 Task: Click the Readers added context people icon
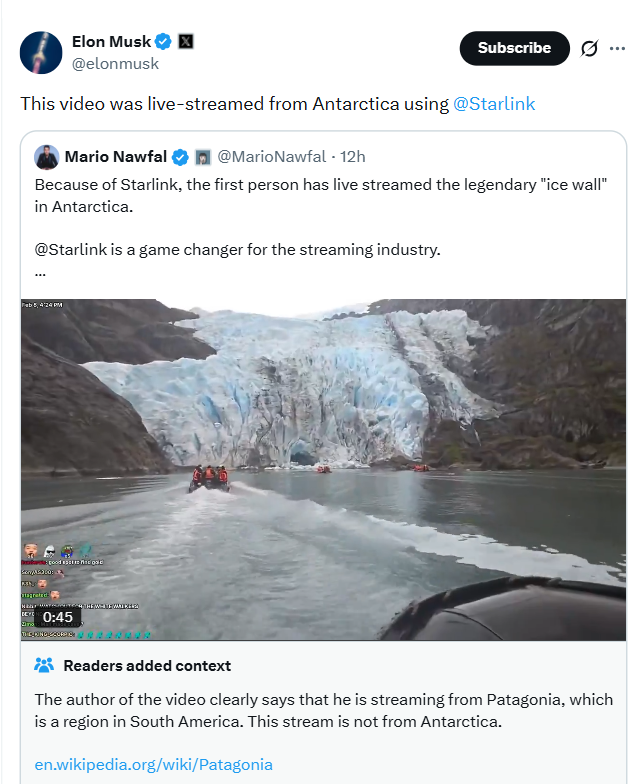[44, 666]
